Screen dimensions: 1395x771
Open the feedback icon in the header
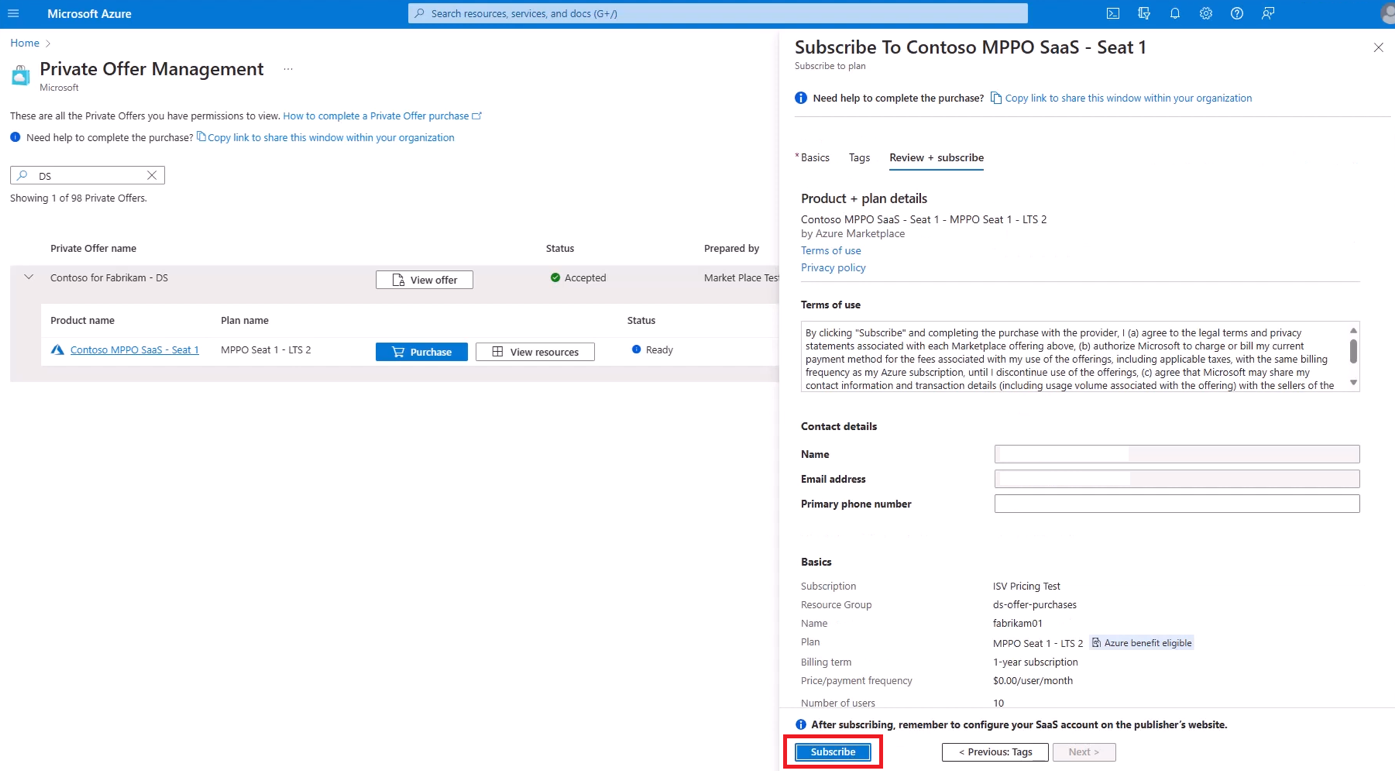1268,14
